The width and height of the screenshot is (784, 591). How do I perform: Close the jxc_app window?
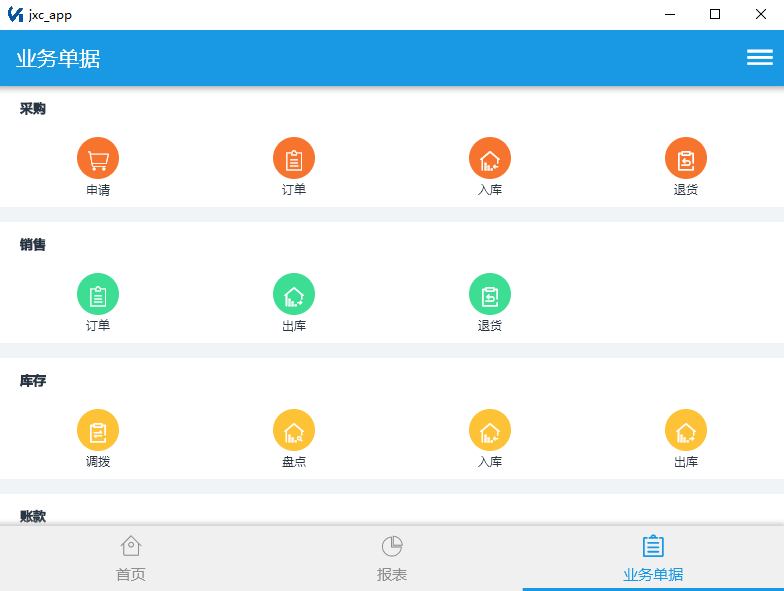(760, 14)
